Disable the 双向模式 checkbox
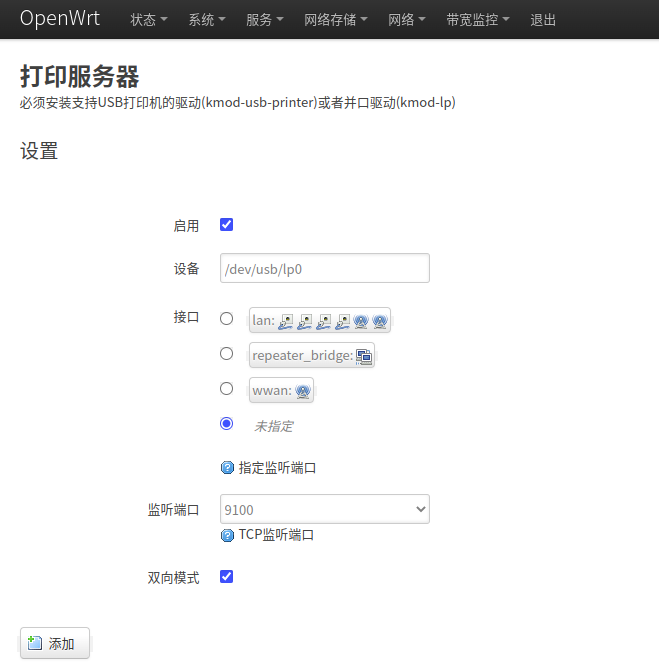This screenshot has width=659, height=665. coord(226,577)
